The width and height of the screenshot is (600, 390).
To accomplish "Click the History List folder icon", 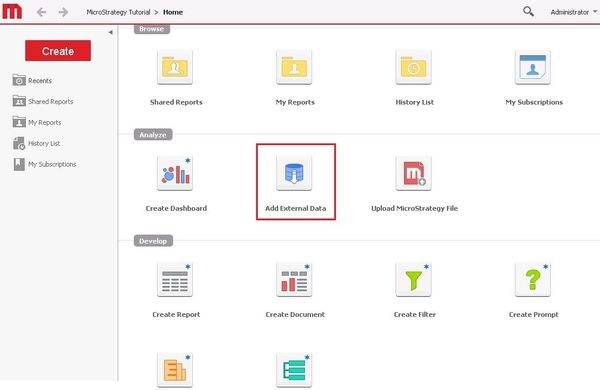I will 414,67.
